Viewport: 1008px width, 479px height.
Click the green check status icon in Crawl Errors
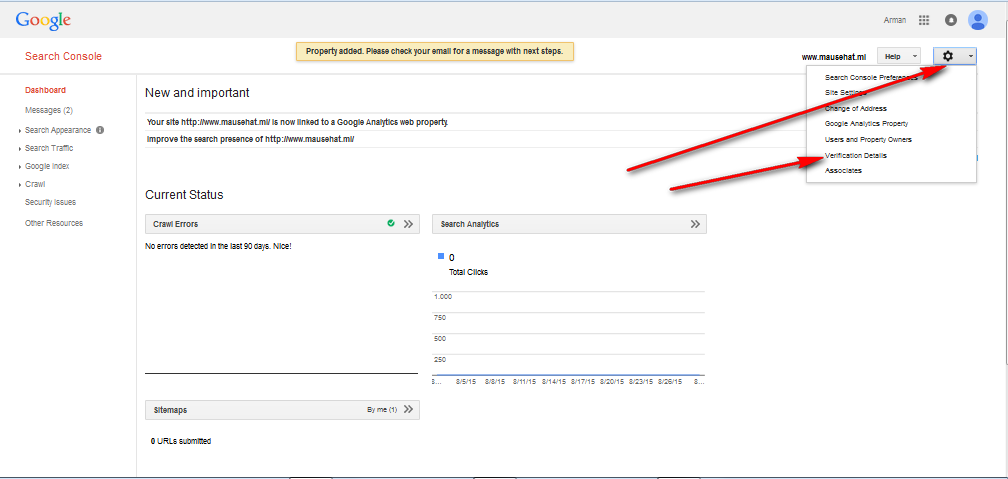pyautogui.click(x=391, y=223)
